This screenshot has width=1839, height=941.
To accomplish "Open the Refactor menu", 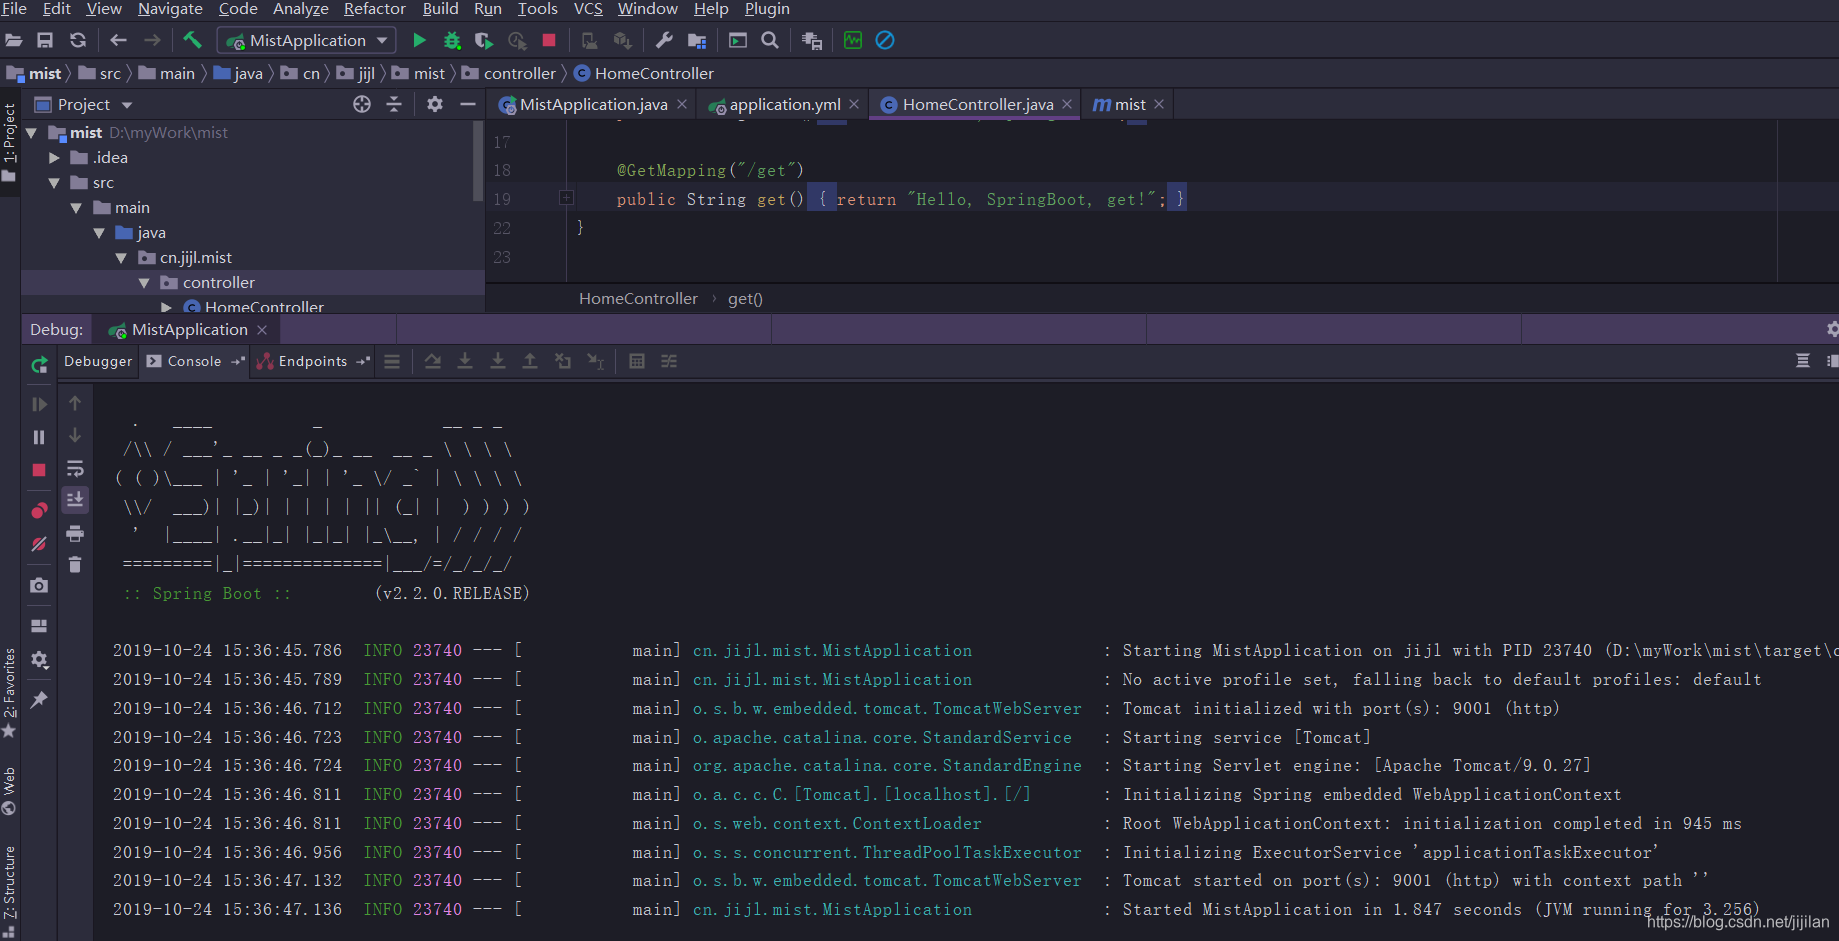I will coord(374,9).
